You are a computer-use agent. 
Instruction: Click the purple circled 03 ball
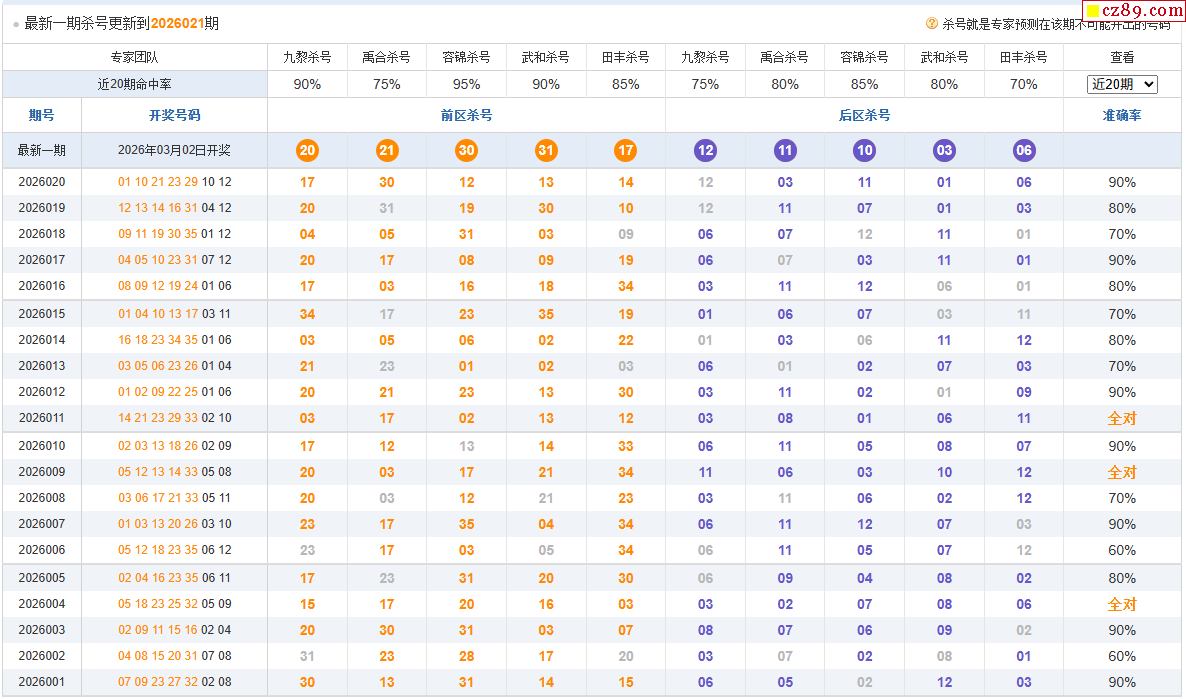[944, 151]
